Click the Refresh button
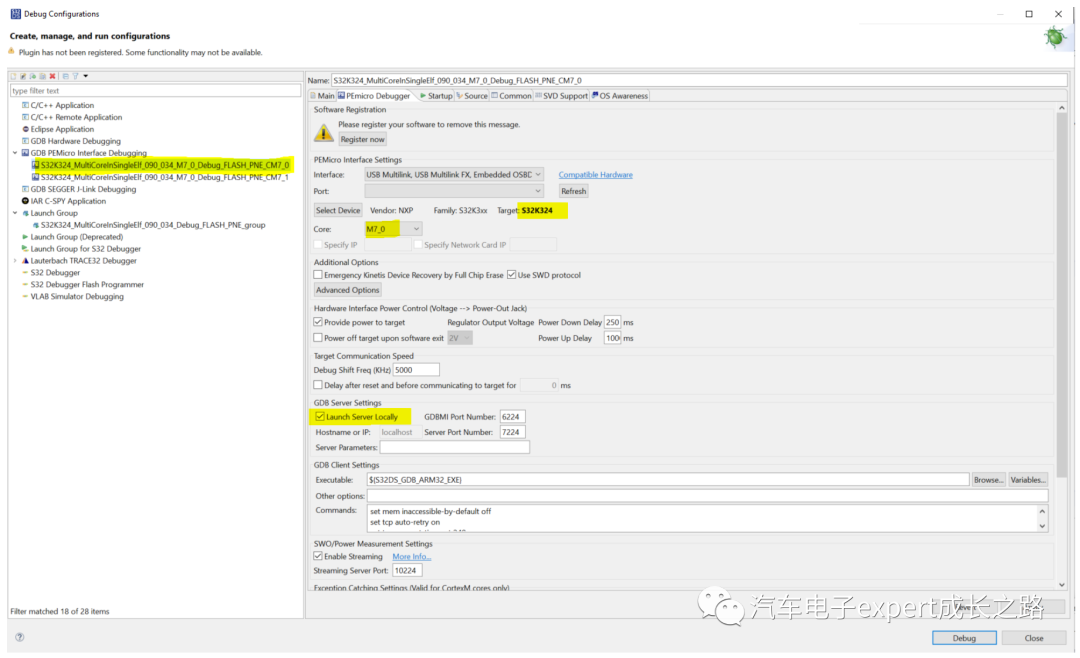 click(573, 192)
